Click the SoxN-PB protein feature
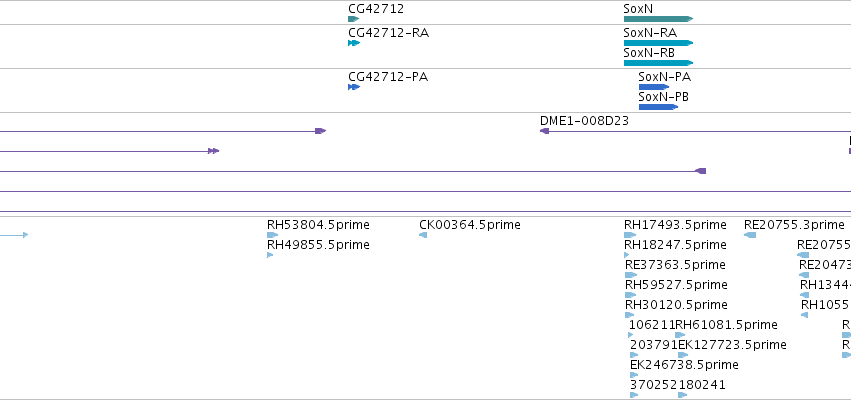The image size is (851, 400). point(658,107)
